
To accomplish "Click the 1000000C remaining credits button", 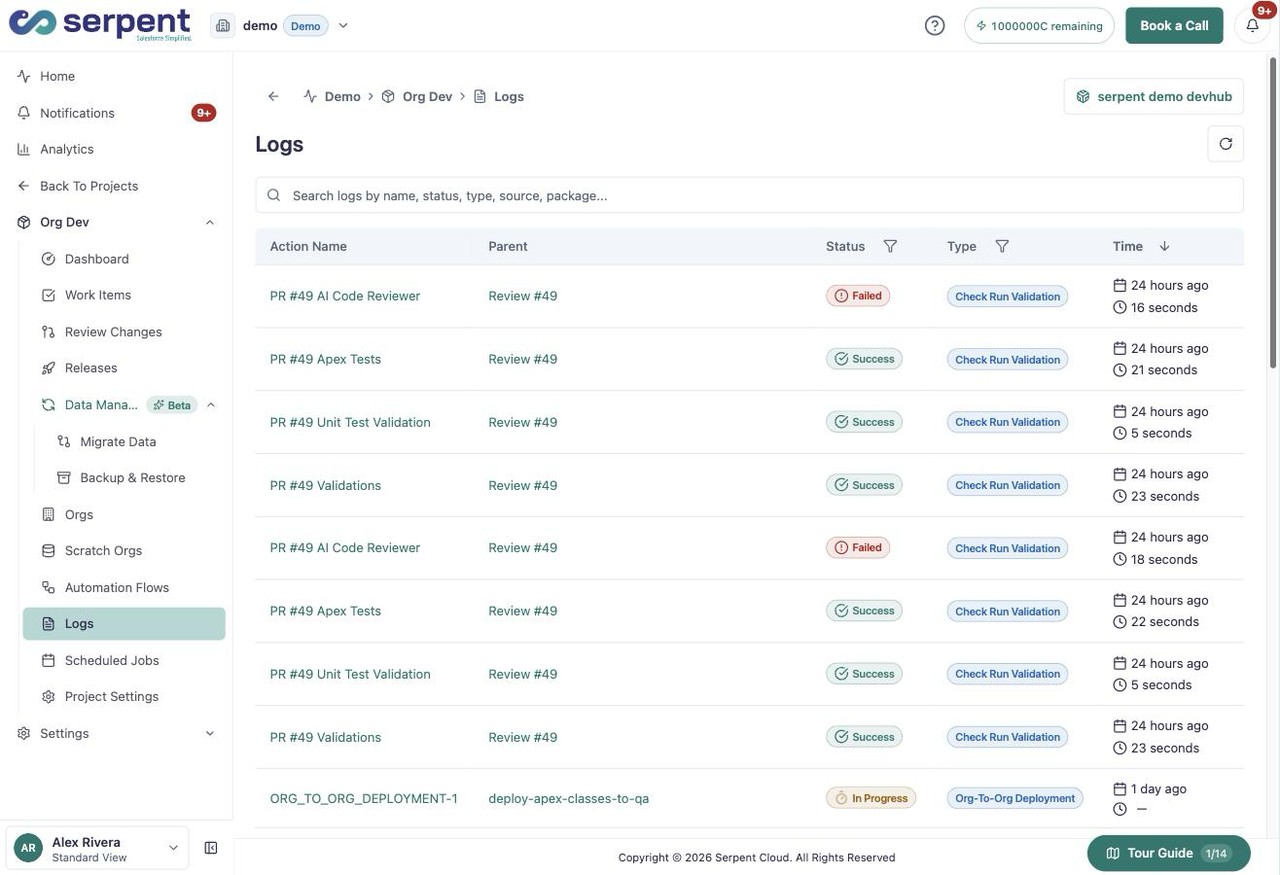I will click(1039, 26).
